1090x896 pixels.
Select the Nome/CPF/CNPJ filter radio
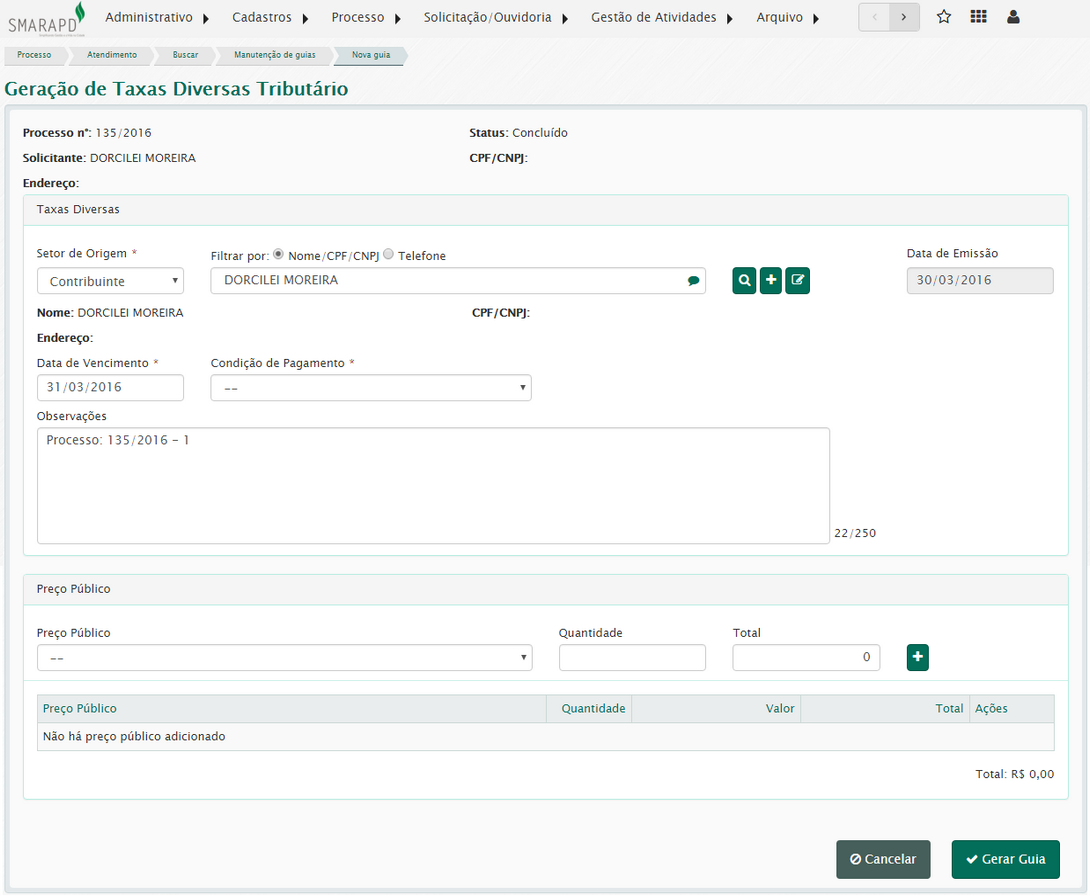click(x=278, y=254)
